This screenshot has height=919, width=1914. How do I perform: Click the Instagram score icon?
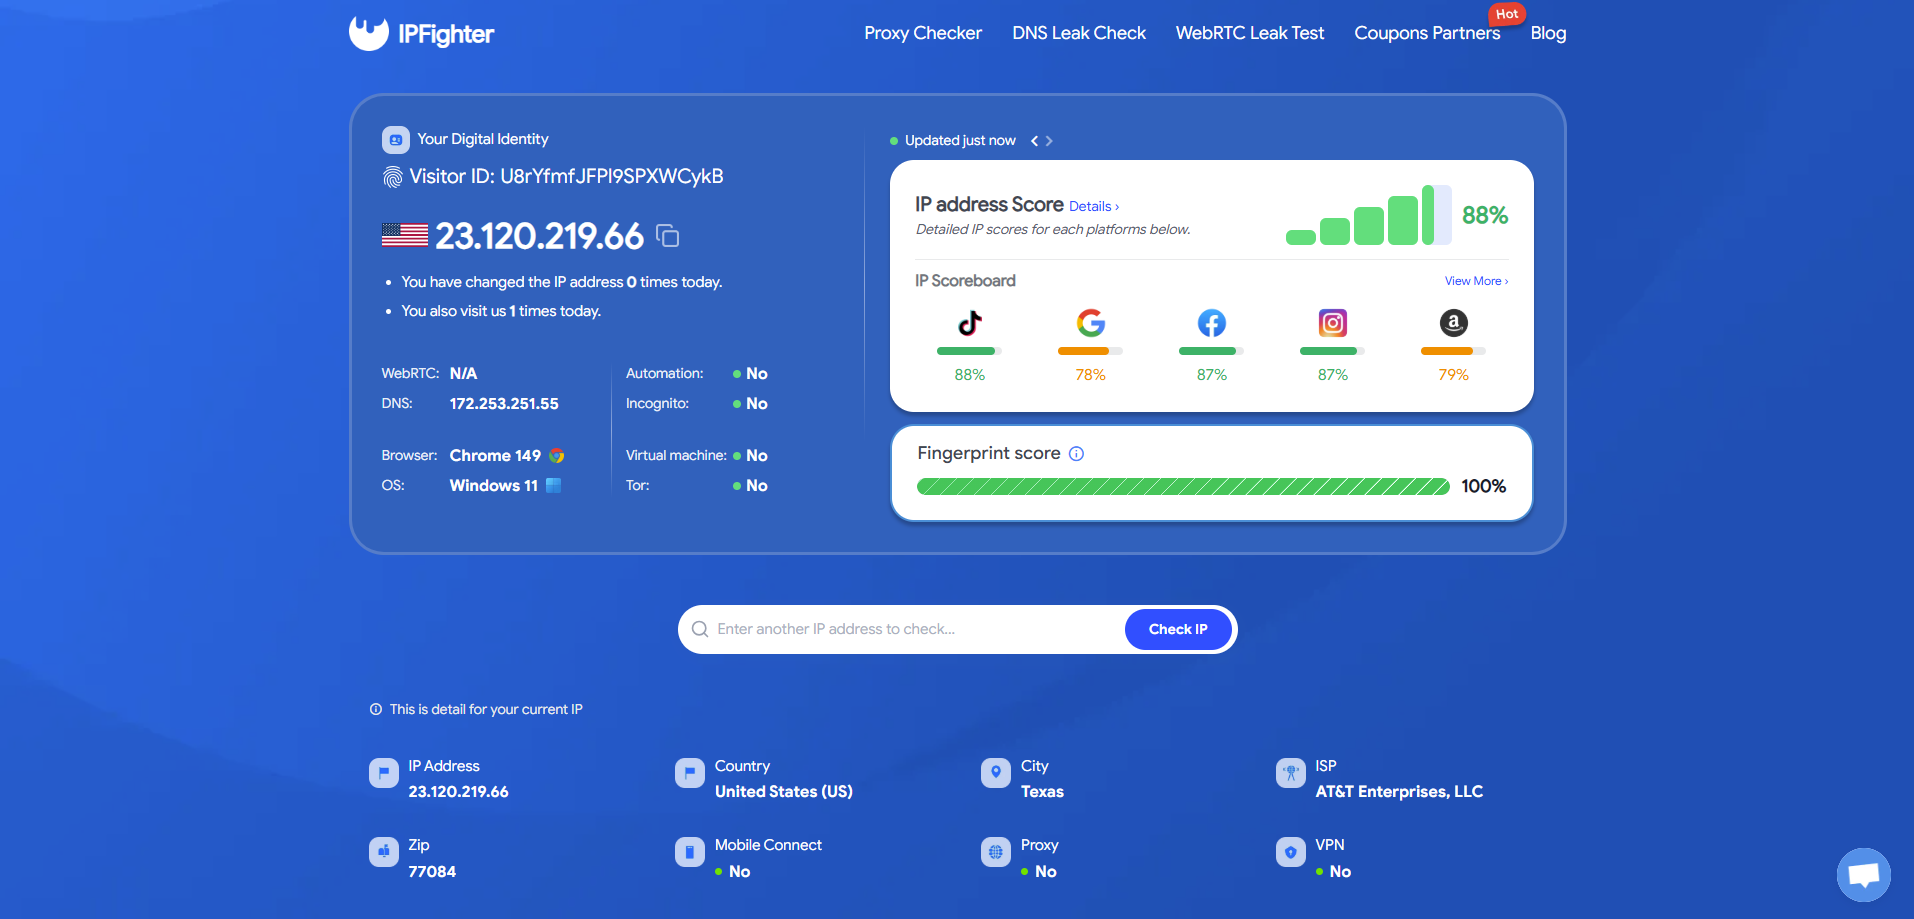(1332, 323)
